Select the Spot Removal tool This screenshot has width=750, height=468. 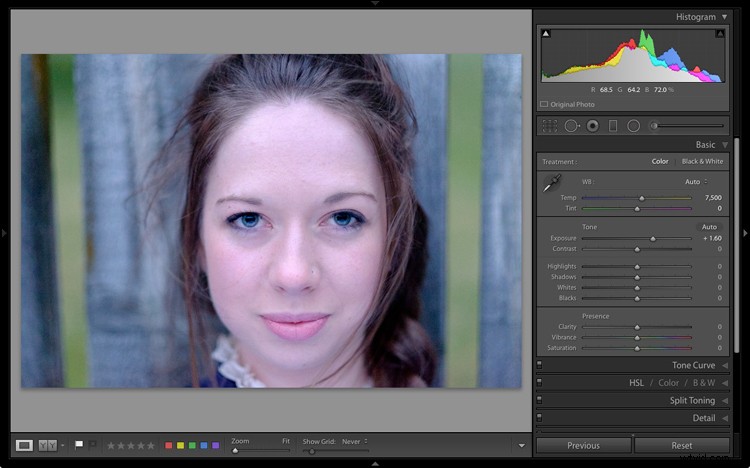pos(572,126)
